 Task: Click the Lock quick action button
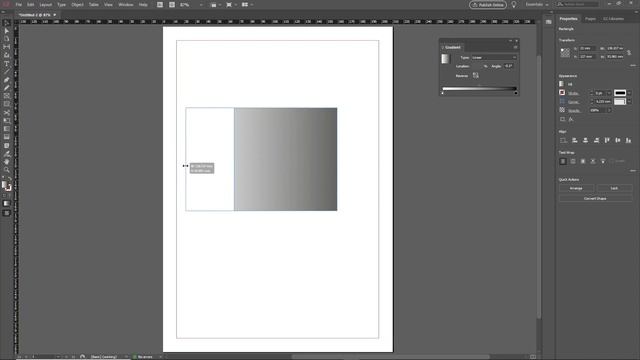pyautogui.click(x=614, y=189)
